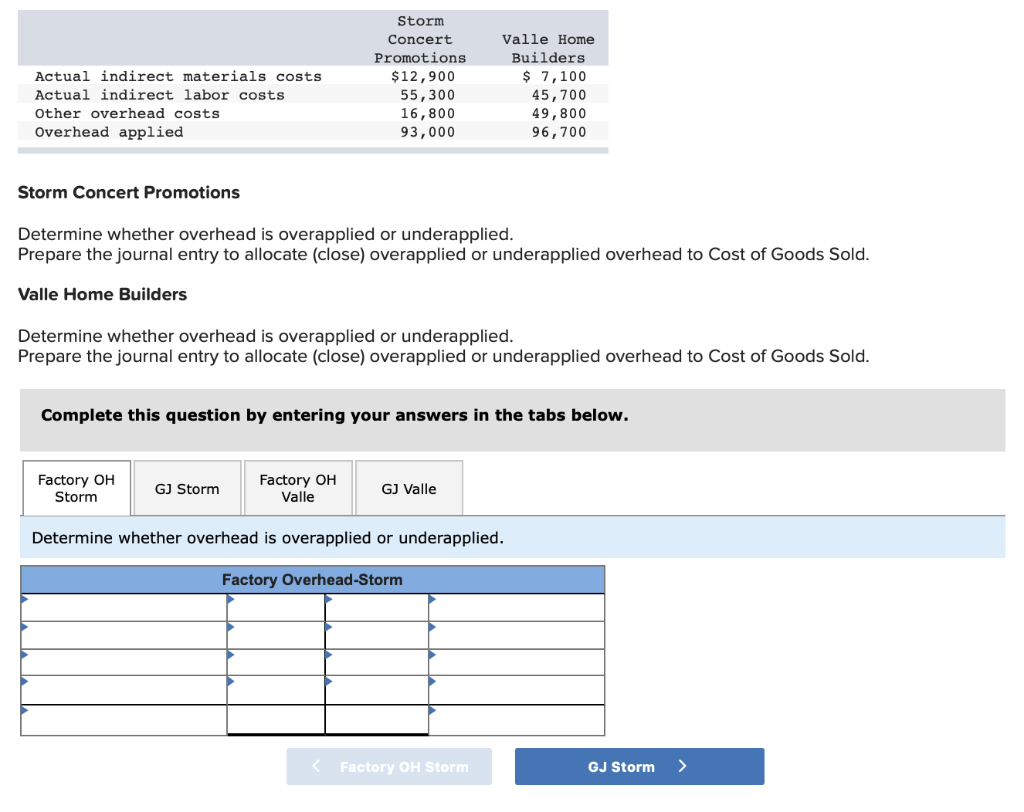Open fourth row right description dropdown
Screen dimensions: 1024x812
tap(517, 690)
